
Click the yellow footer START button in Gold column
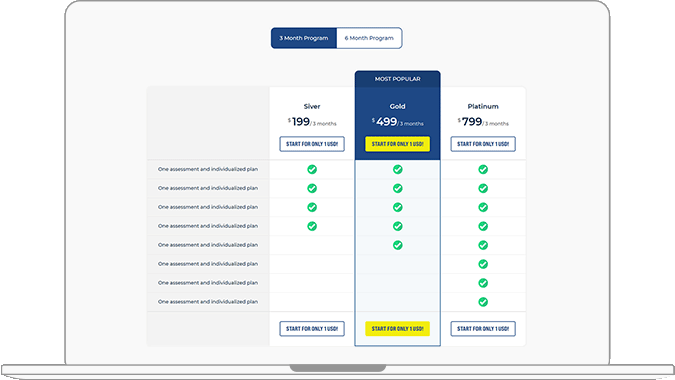397,328
